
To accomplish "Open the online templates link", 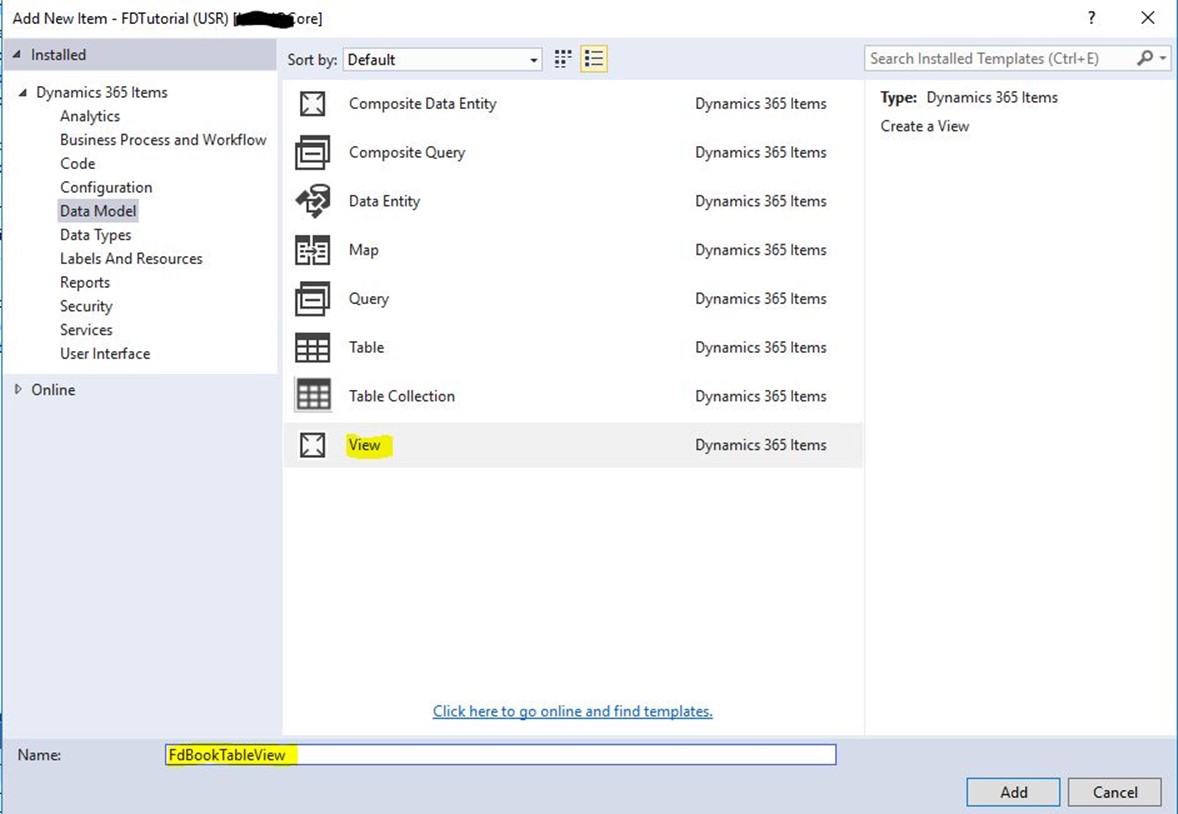I will click(572, 711).
